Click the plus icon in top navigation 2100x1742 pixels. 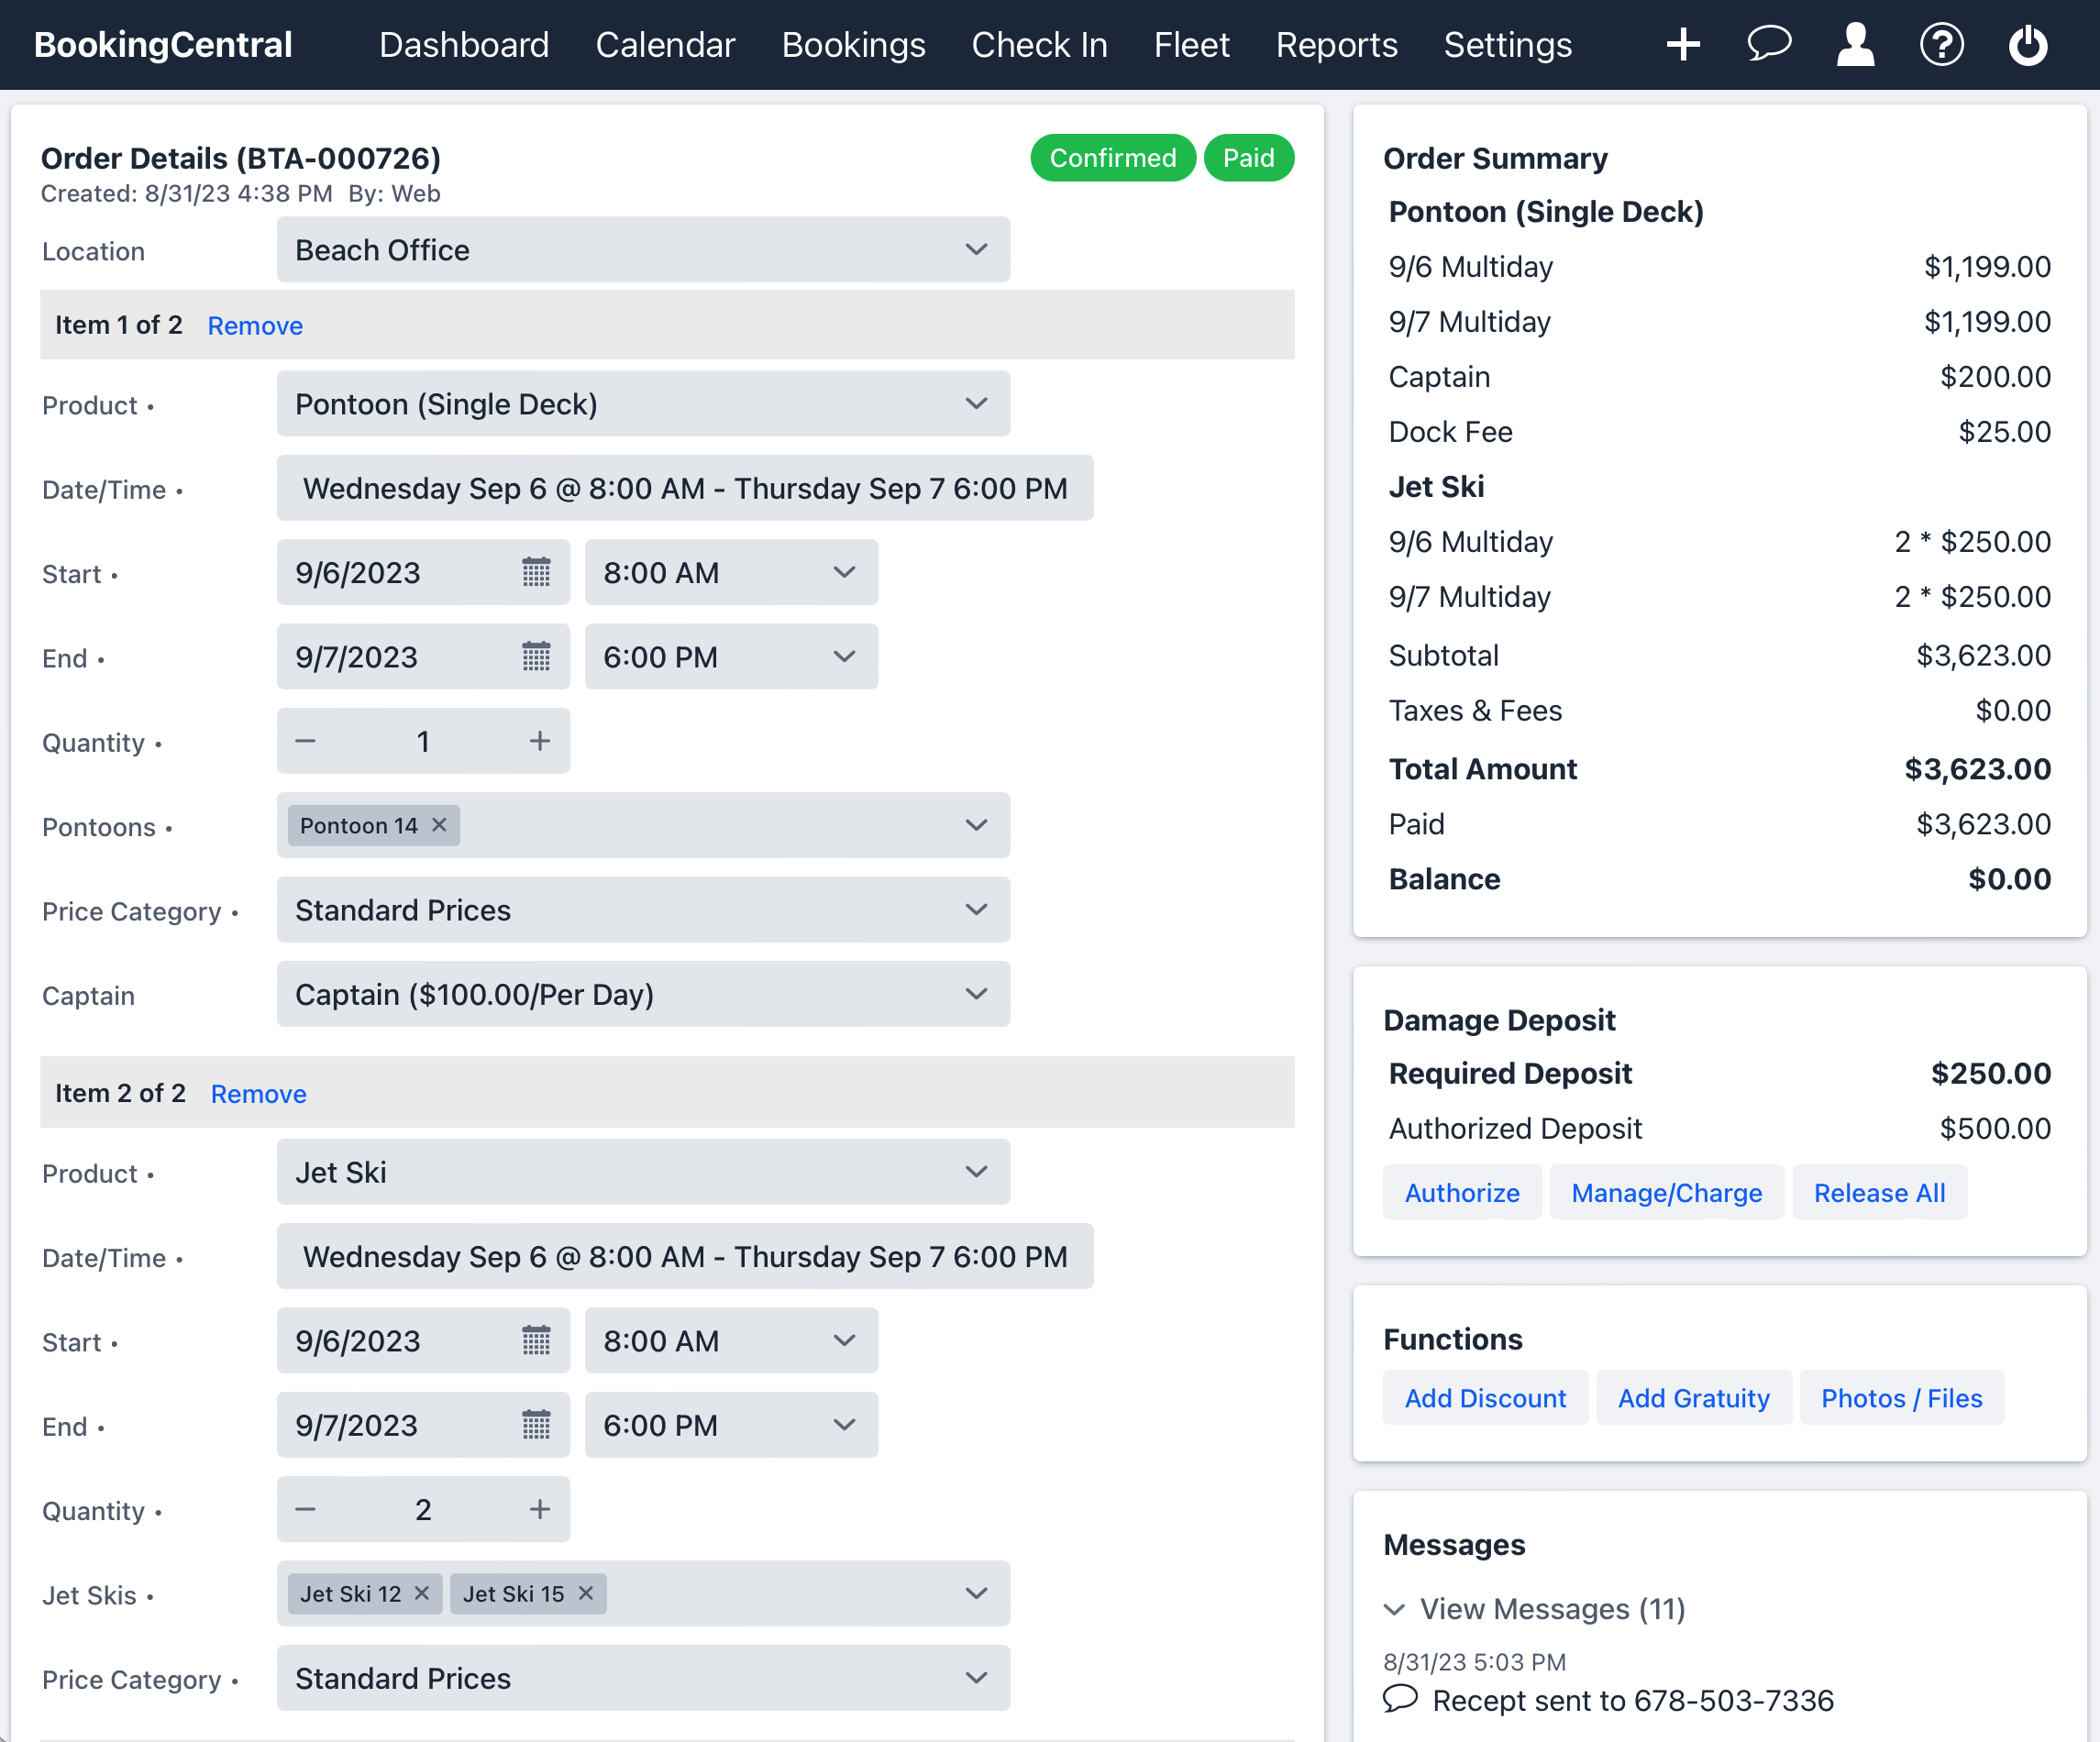(x=1683, y=44)
